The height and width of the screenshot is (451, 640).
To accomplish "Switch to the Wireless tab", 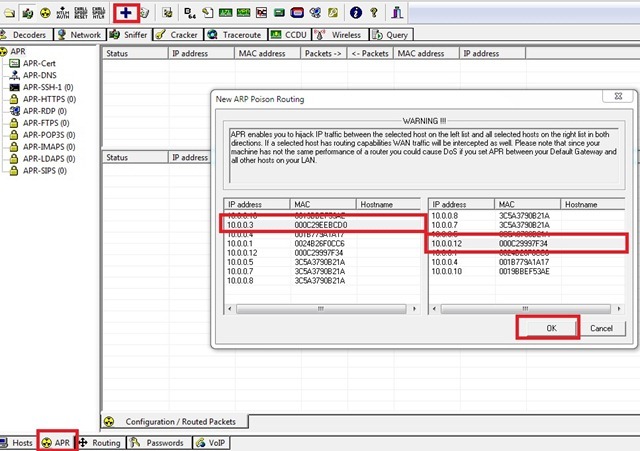I will pos(340,35).
